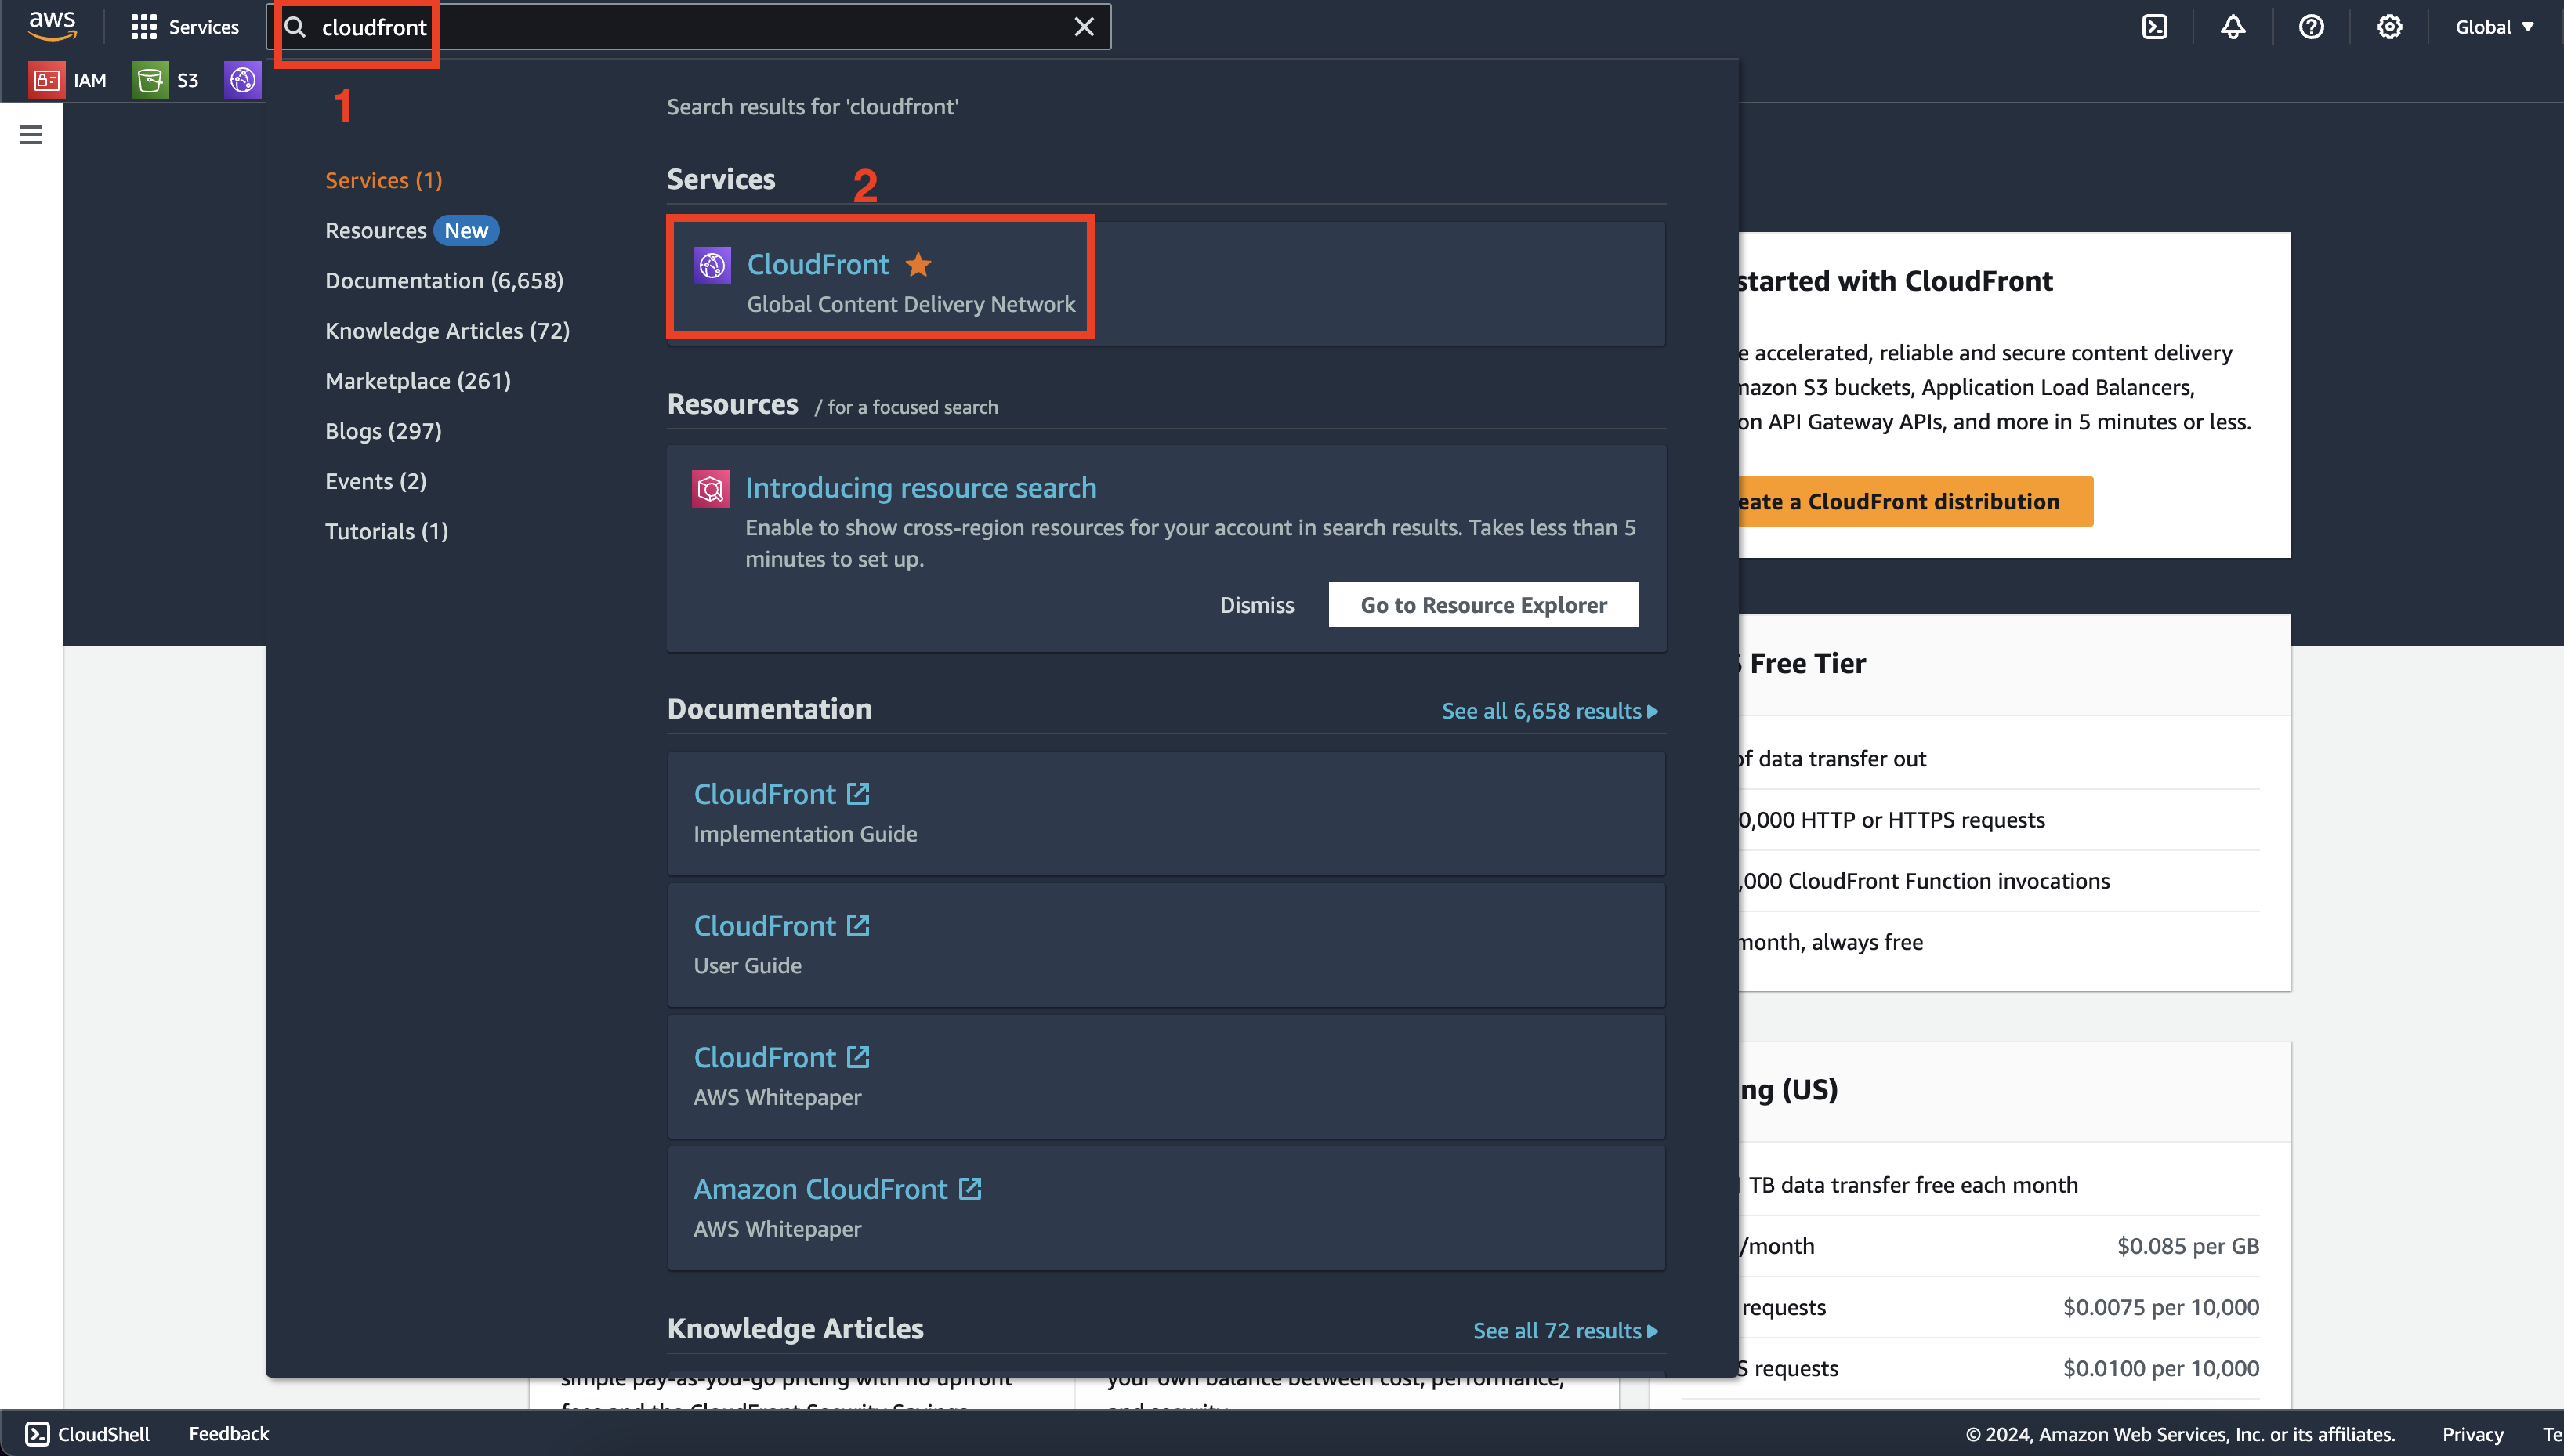Open Introducing resource search link

[x=920, y=487]
